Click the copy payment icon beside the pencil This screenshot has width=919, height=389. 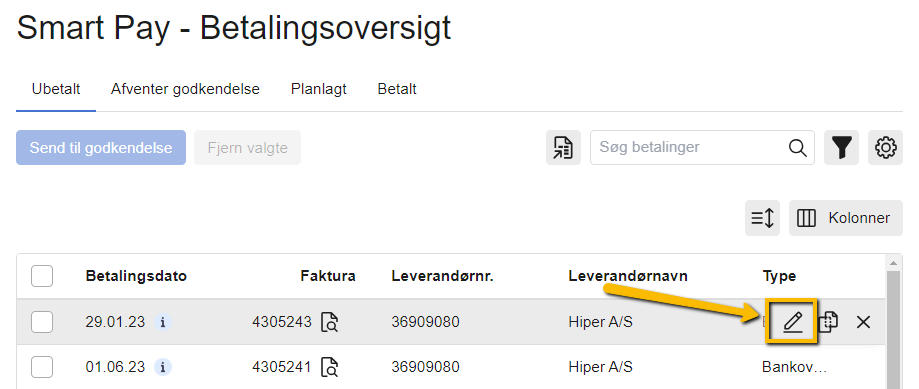pos(828,322)
